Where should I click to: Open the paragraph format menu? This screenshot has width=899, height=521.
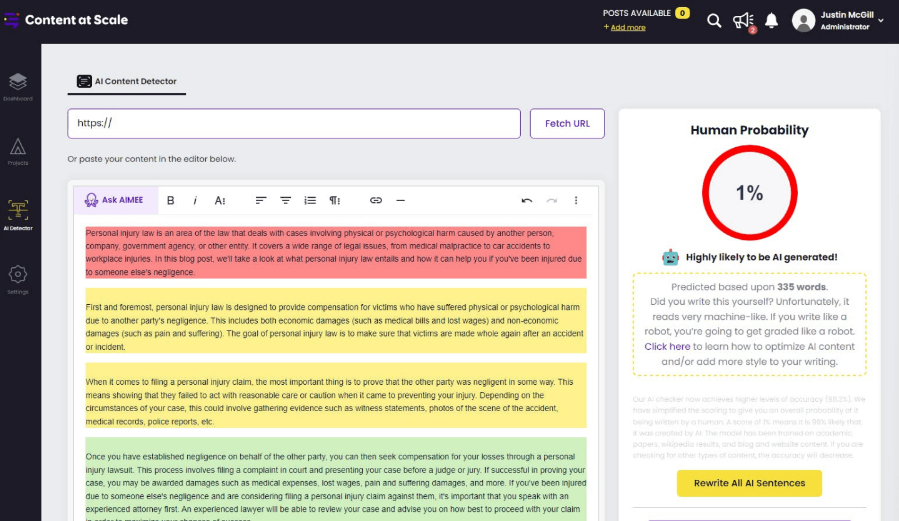pyautogui.click(x=335, y=201)
